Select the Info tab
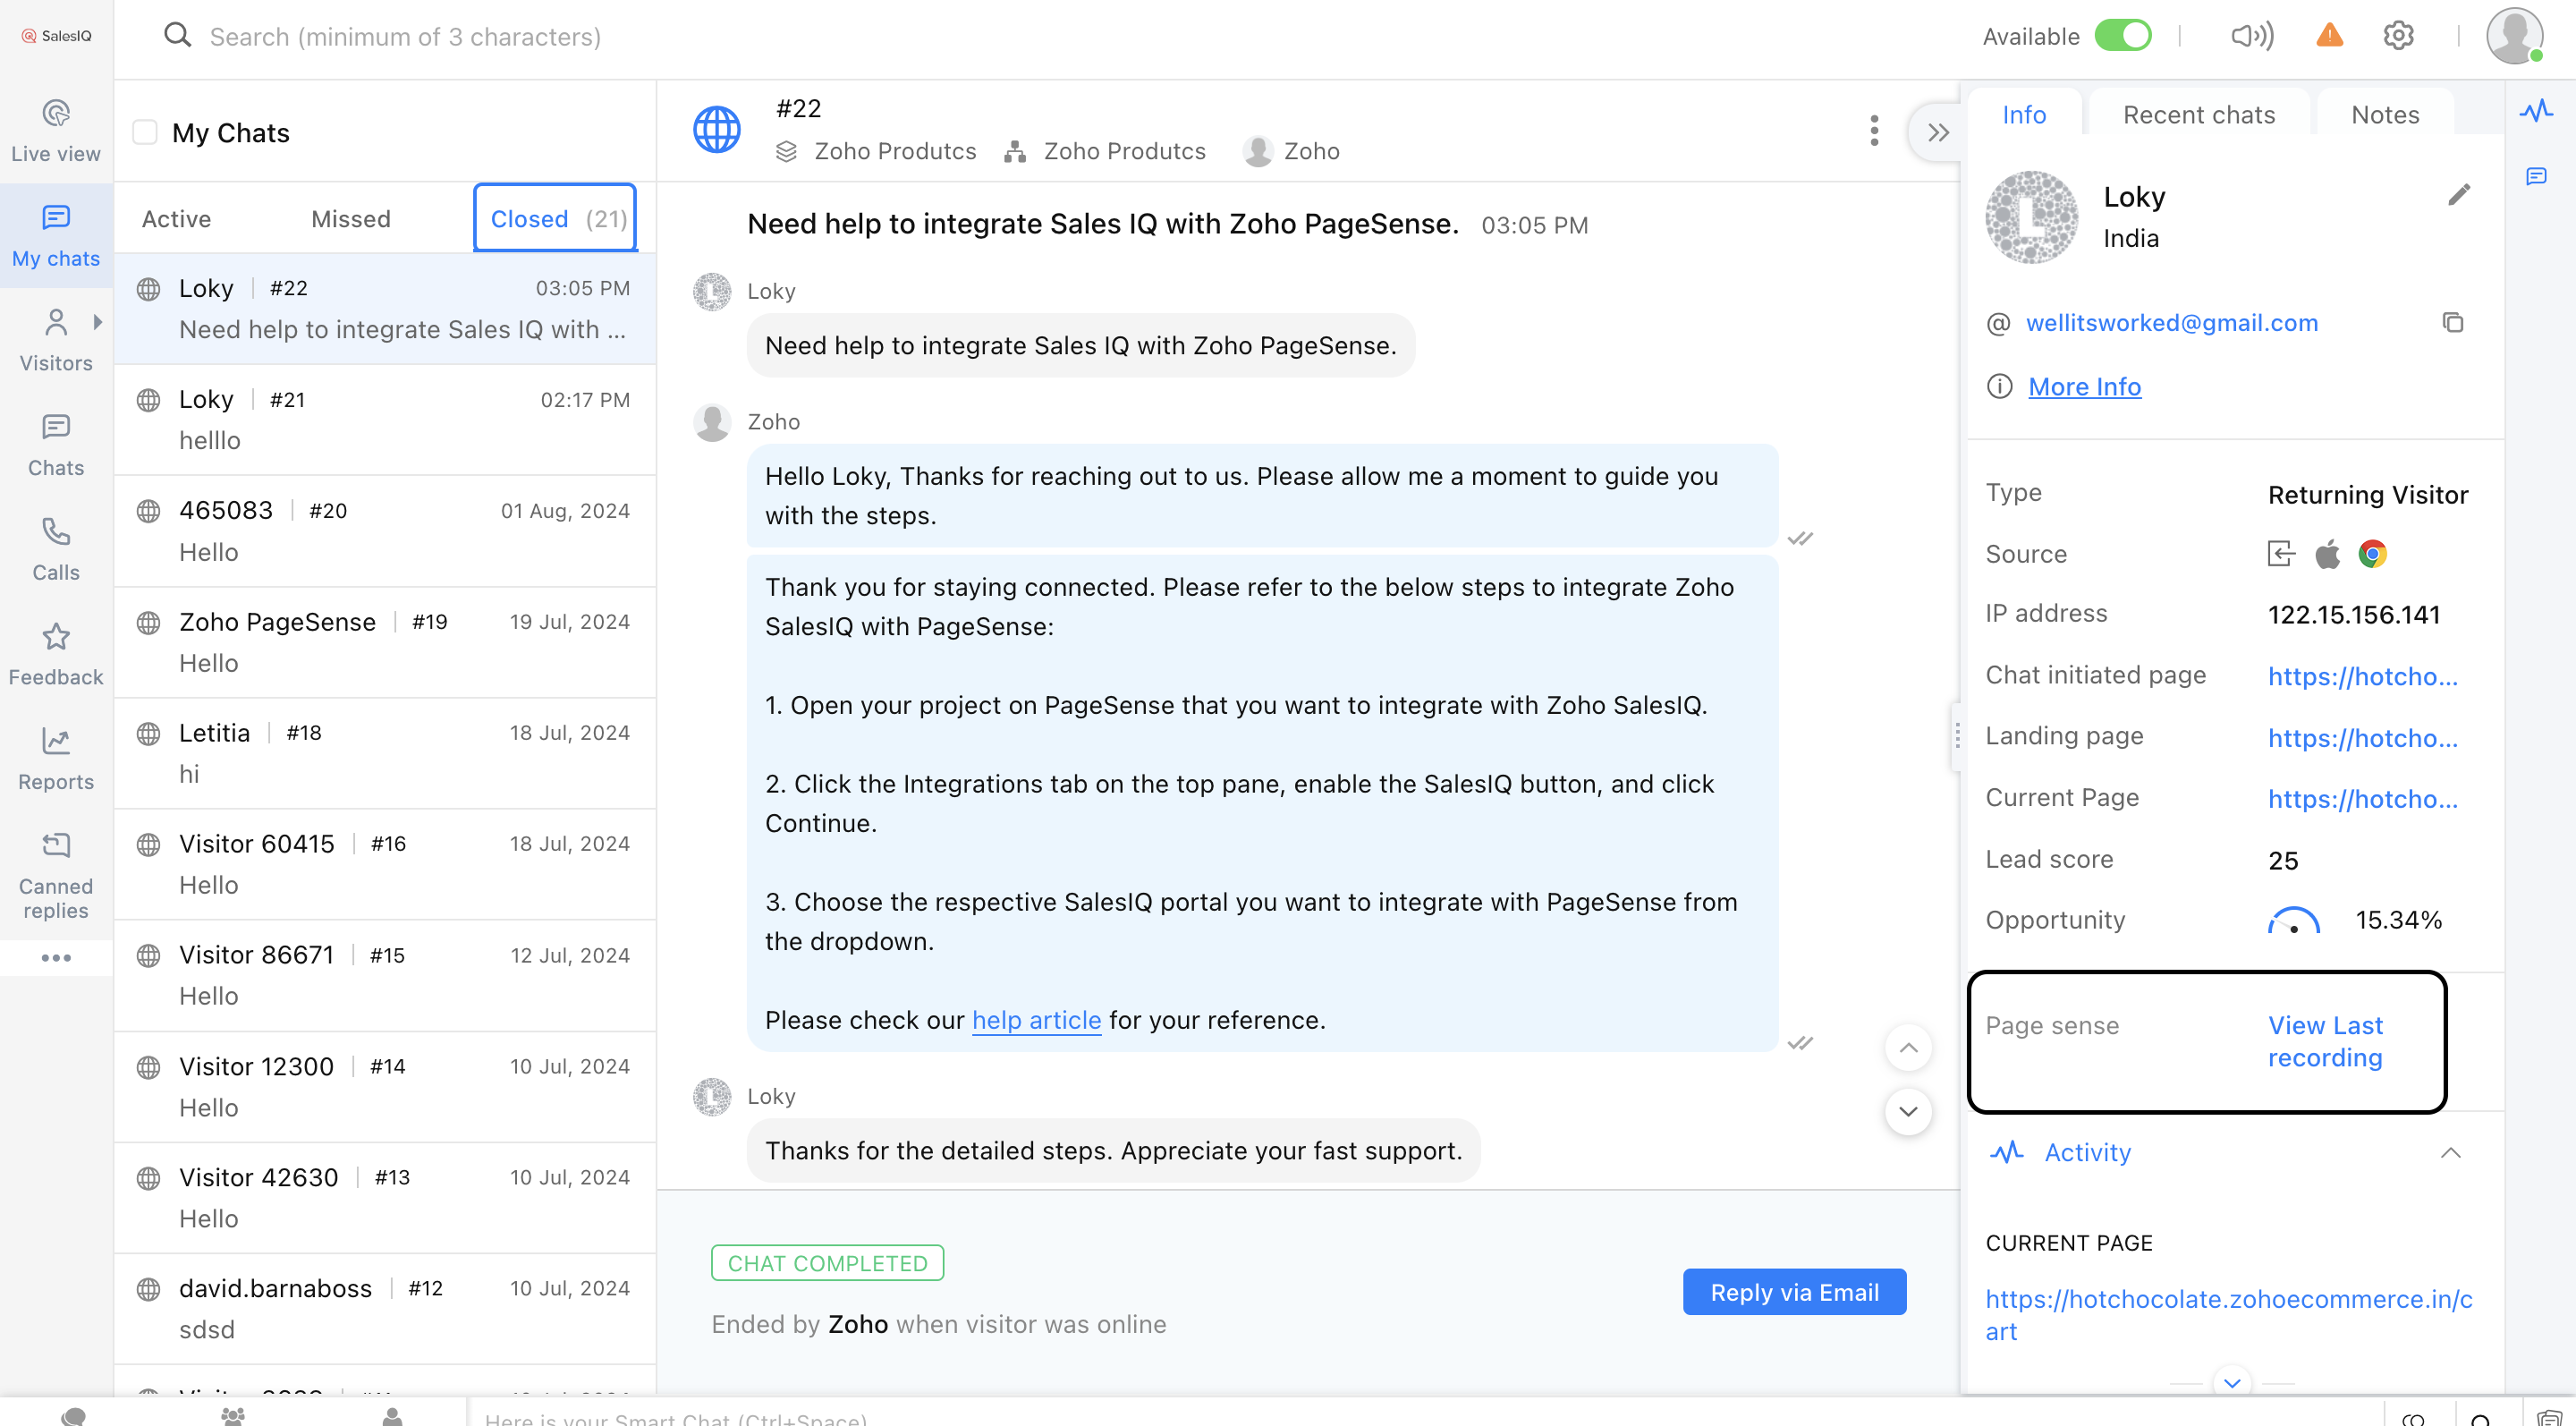The image size is (2576, 1426). click(2024, 115)
